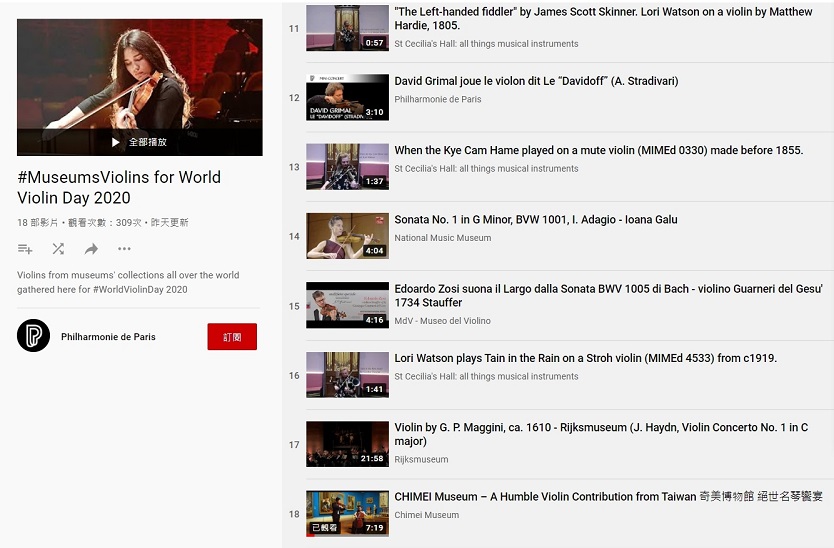Open Kye Cam Hame mute violin title
834x548 pixels.
(598, 150)
